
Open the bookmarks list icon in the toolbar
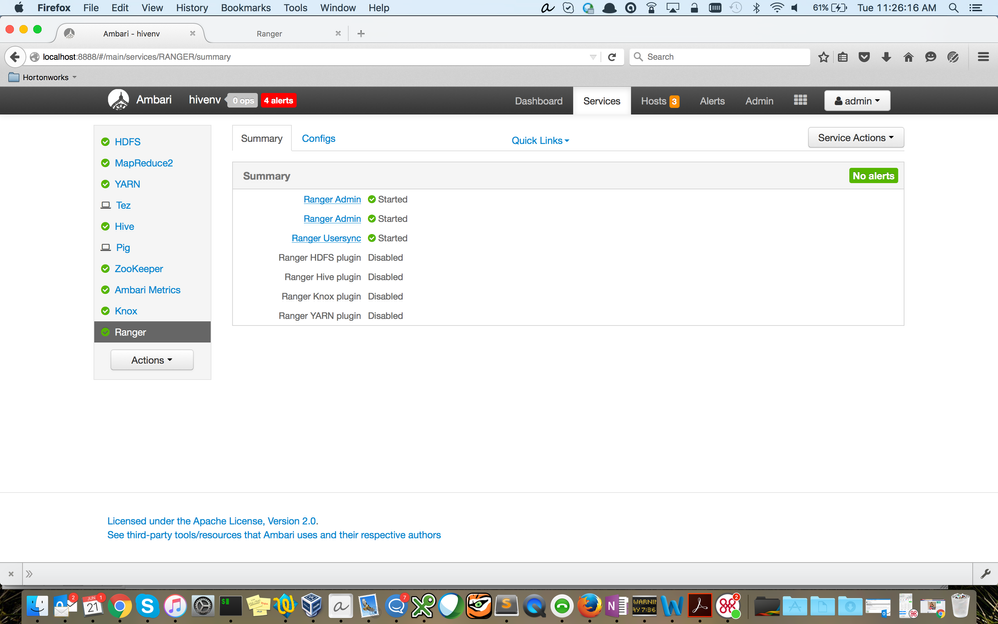coord(843,57)
